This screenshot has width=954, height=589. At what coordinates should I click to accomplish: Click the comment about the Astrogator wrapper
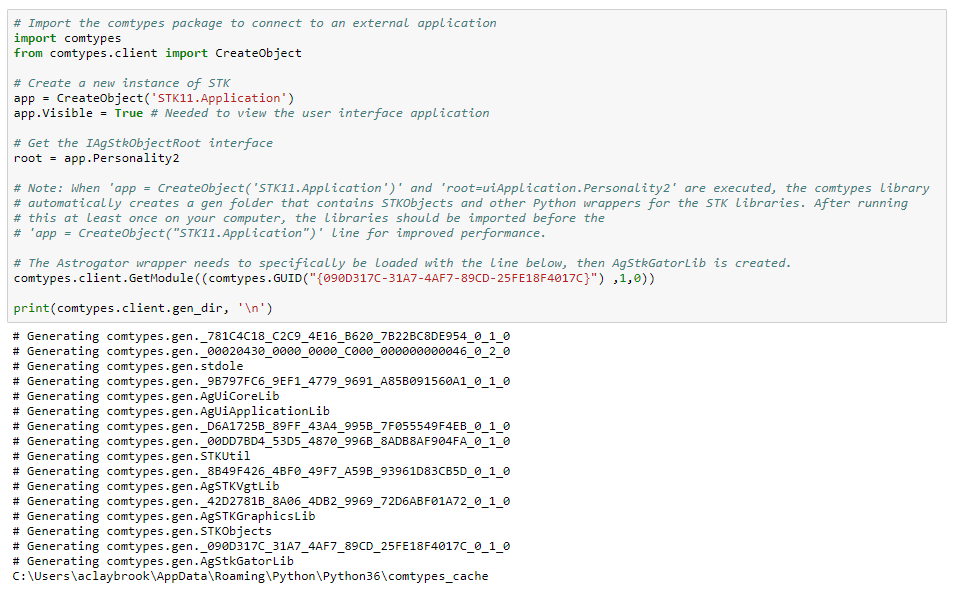[x=401, y=263]
